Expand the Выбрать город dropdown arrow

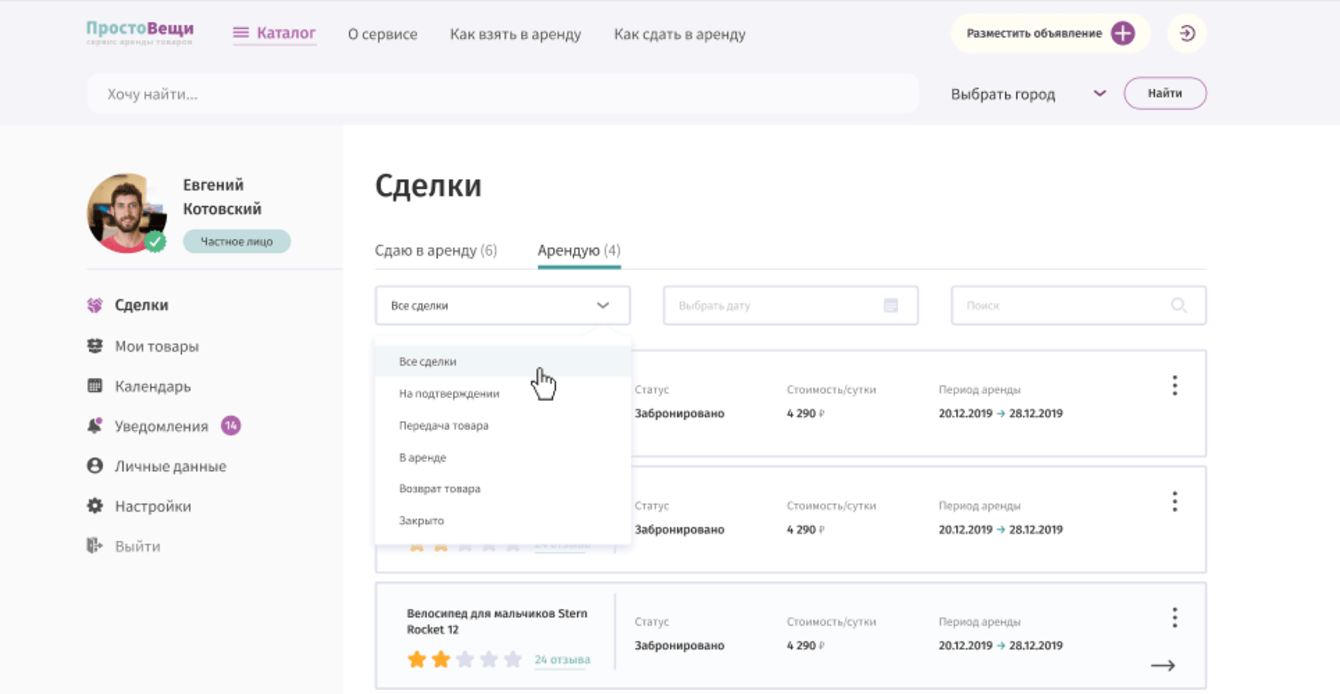tap(1100, 93)
